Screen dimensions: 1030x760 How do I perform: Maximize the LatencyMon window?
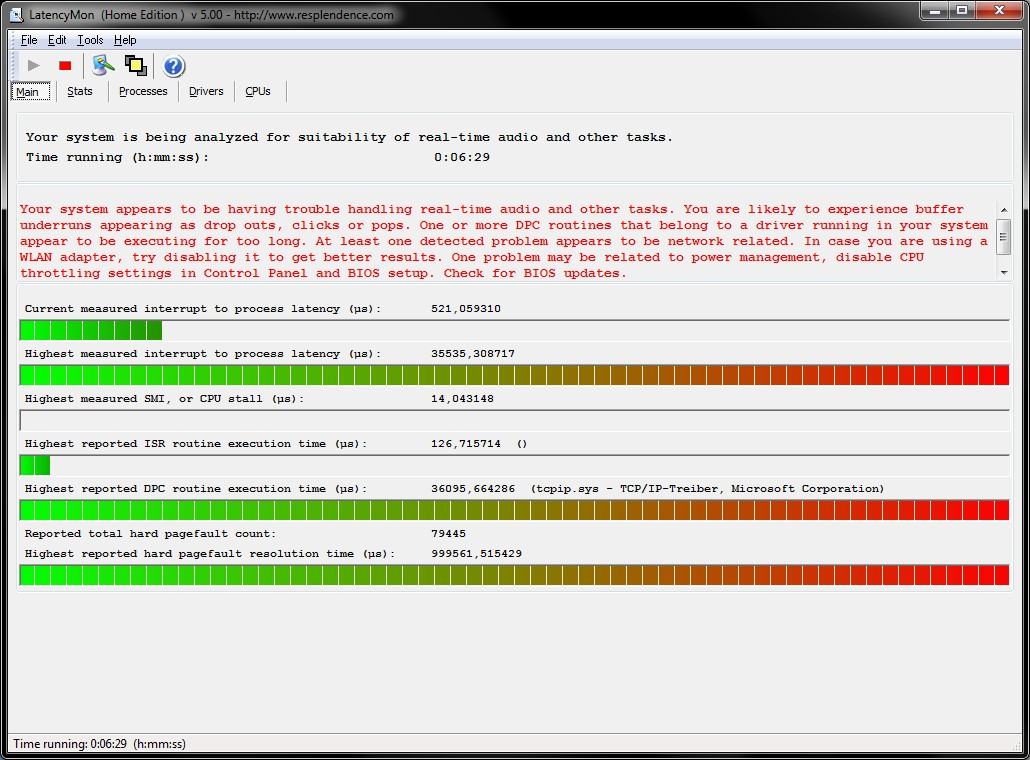pyautogui.click(x=962, y=11)
